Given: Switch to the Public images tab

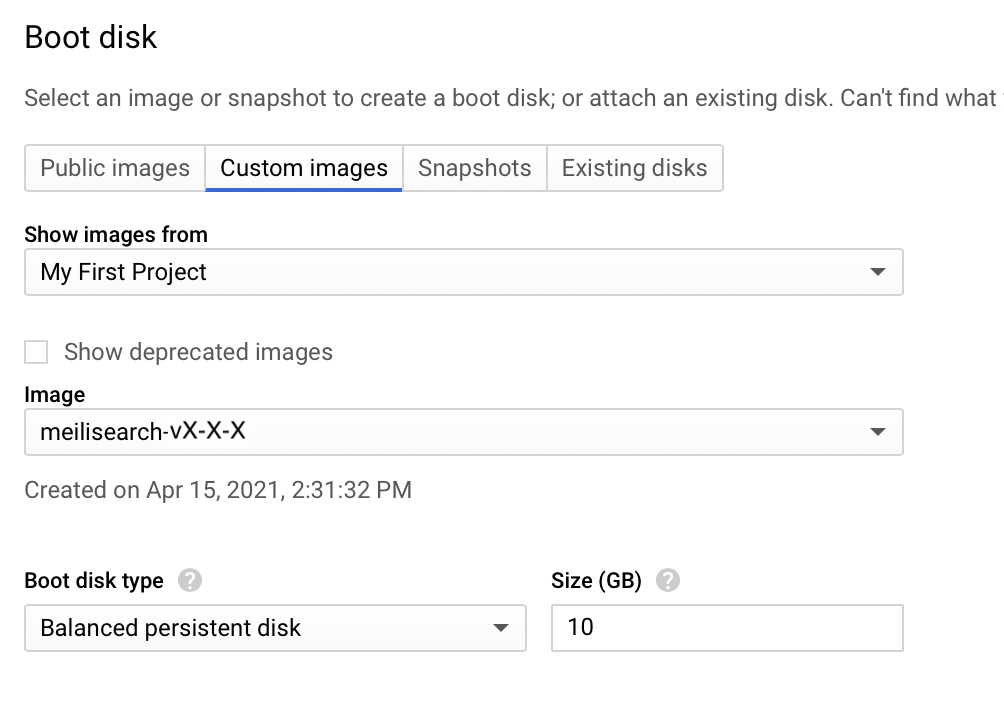Looking at the screenshot, I should [114, 168].
